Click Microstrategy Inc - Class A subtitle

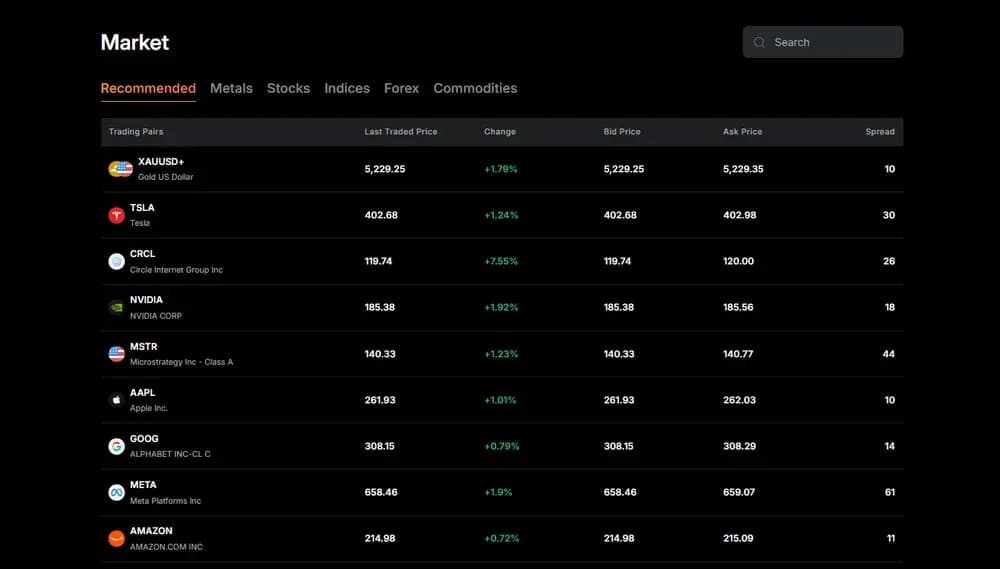tap(182, 362)
